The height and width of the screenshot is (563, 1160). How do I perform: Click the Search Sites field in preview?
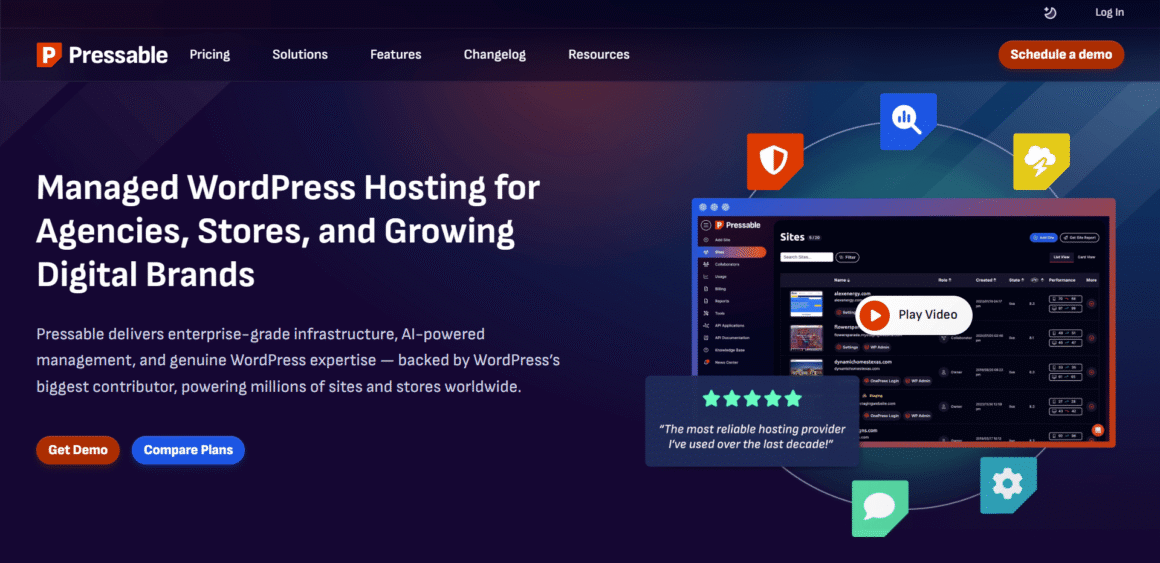tap(806, 257)
